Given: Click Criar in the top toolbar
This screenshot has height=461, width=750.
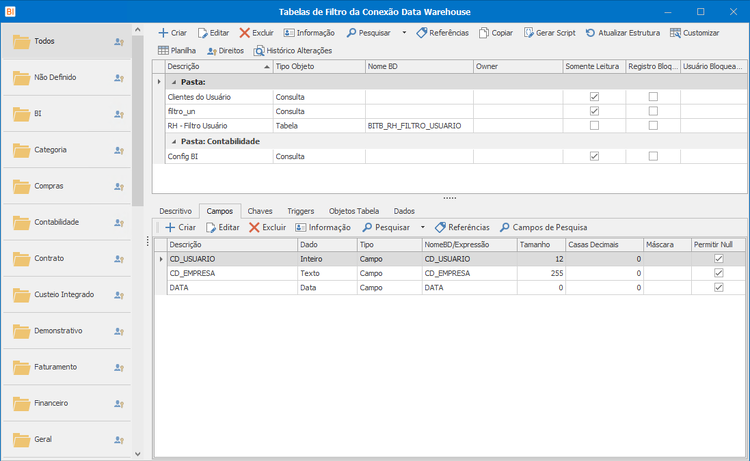Looking at the screenshot, I should 172,33.
